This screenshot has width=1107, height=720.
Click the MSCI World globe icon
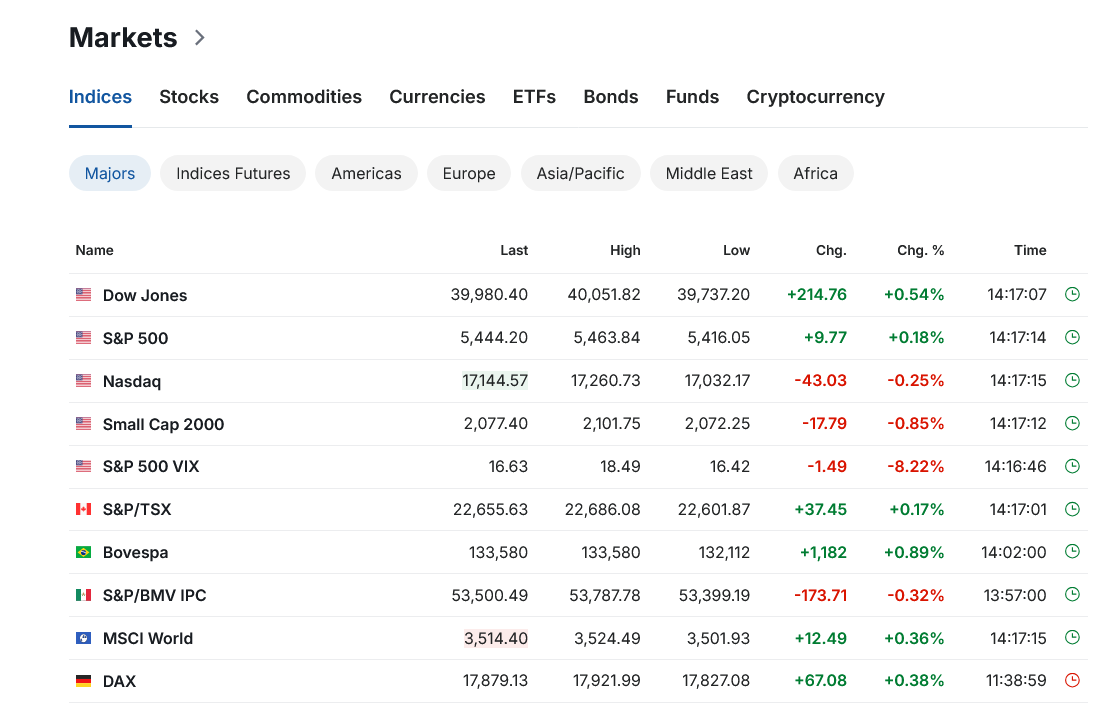click(x=83, y=638)
